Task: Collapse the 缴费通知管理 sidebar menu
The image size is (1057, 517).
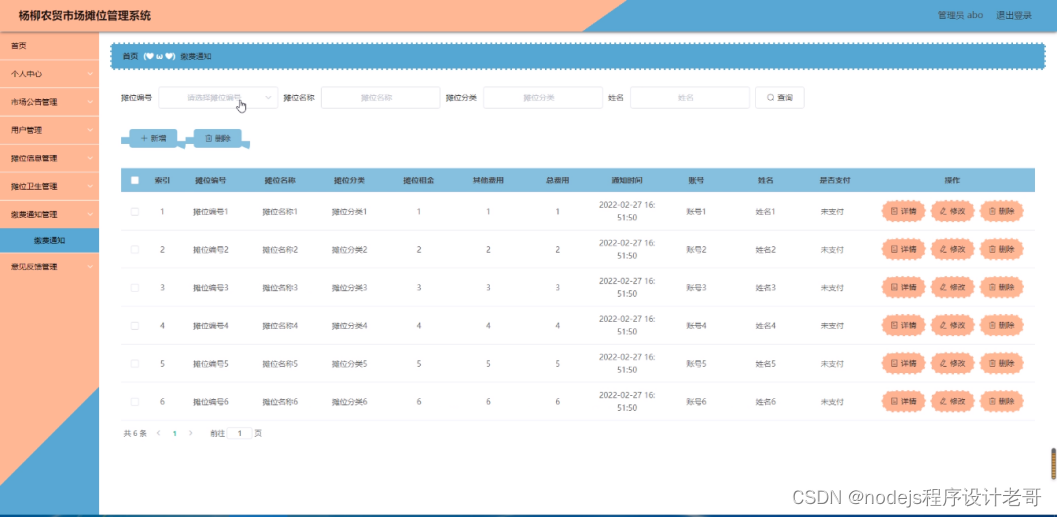Action: point(49,214)
